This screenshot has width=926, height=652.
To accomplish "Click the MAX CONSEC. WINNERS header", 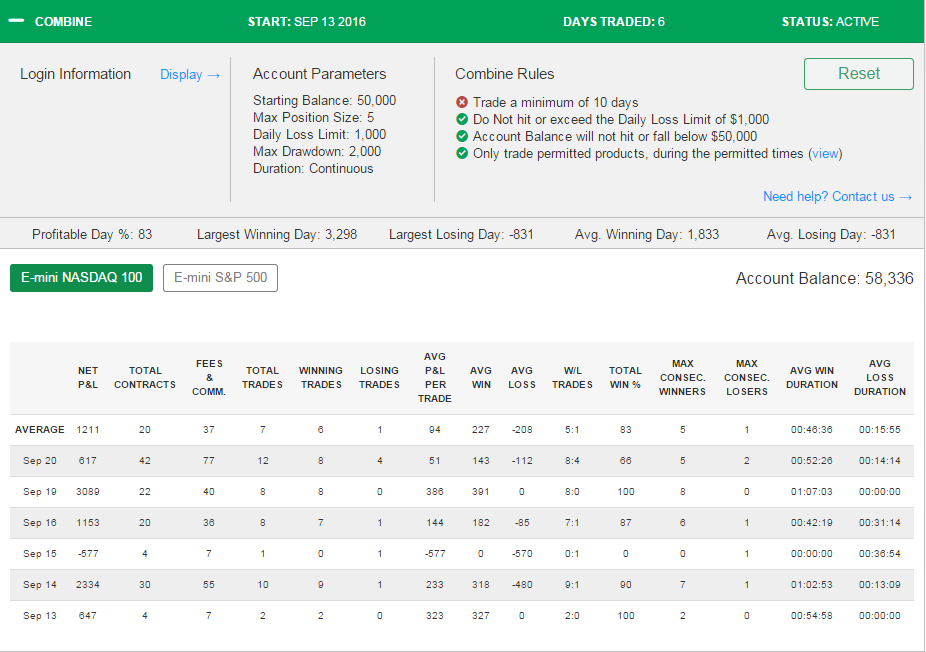I will (x=682, y=377).
